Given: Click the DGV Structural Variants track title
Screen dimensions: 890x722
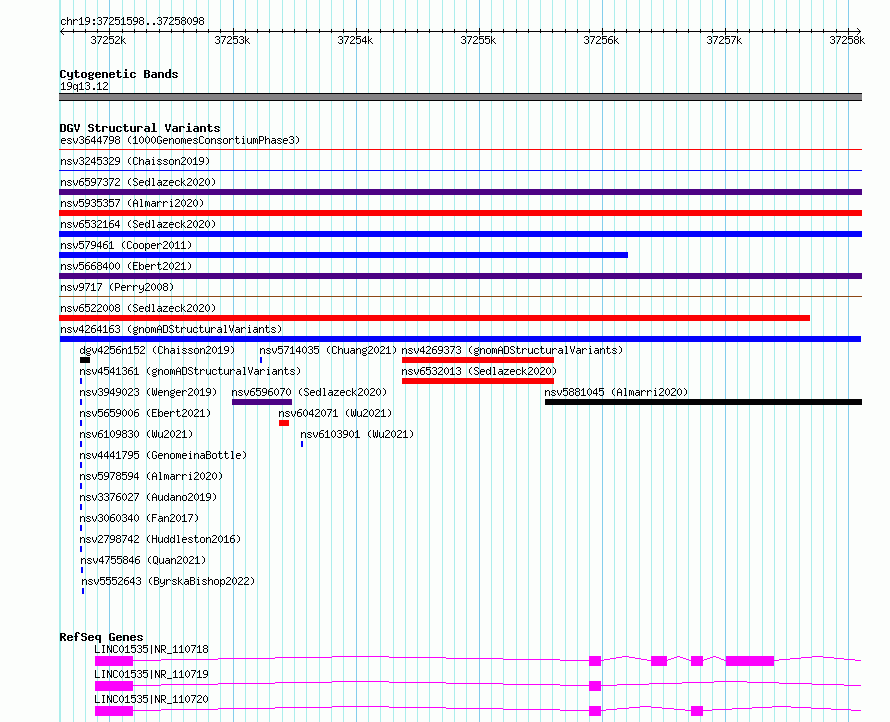Looking at the screenshot, I should click(140, 128).
